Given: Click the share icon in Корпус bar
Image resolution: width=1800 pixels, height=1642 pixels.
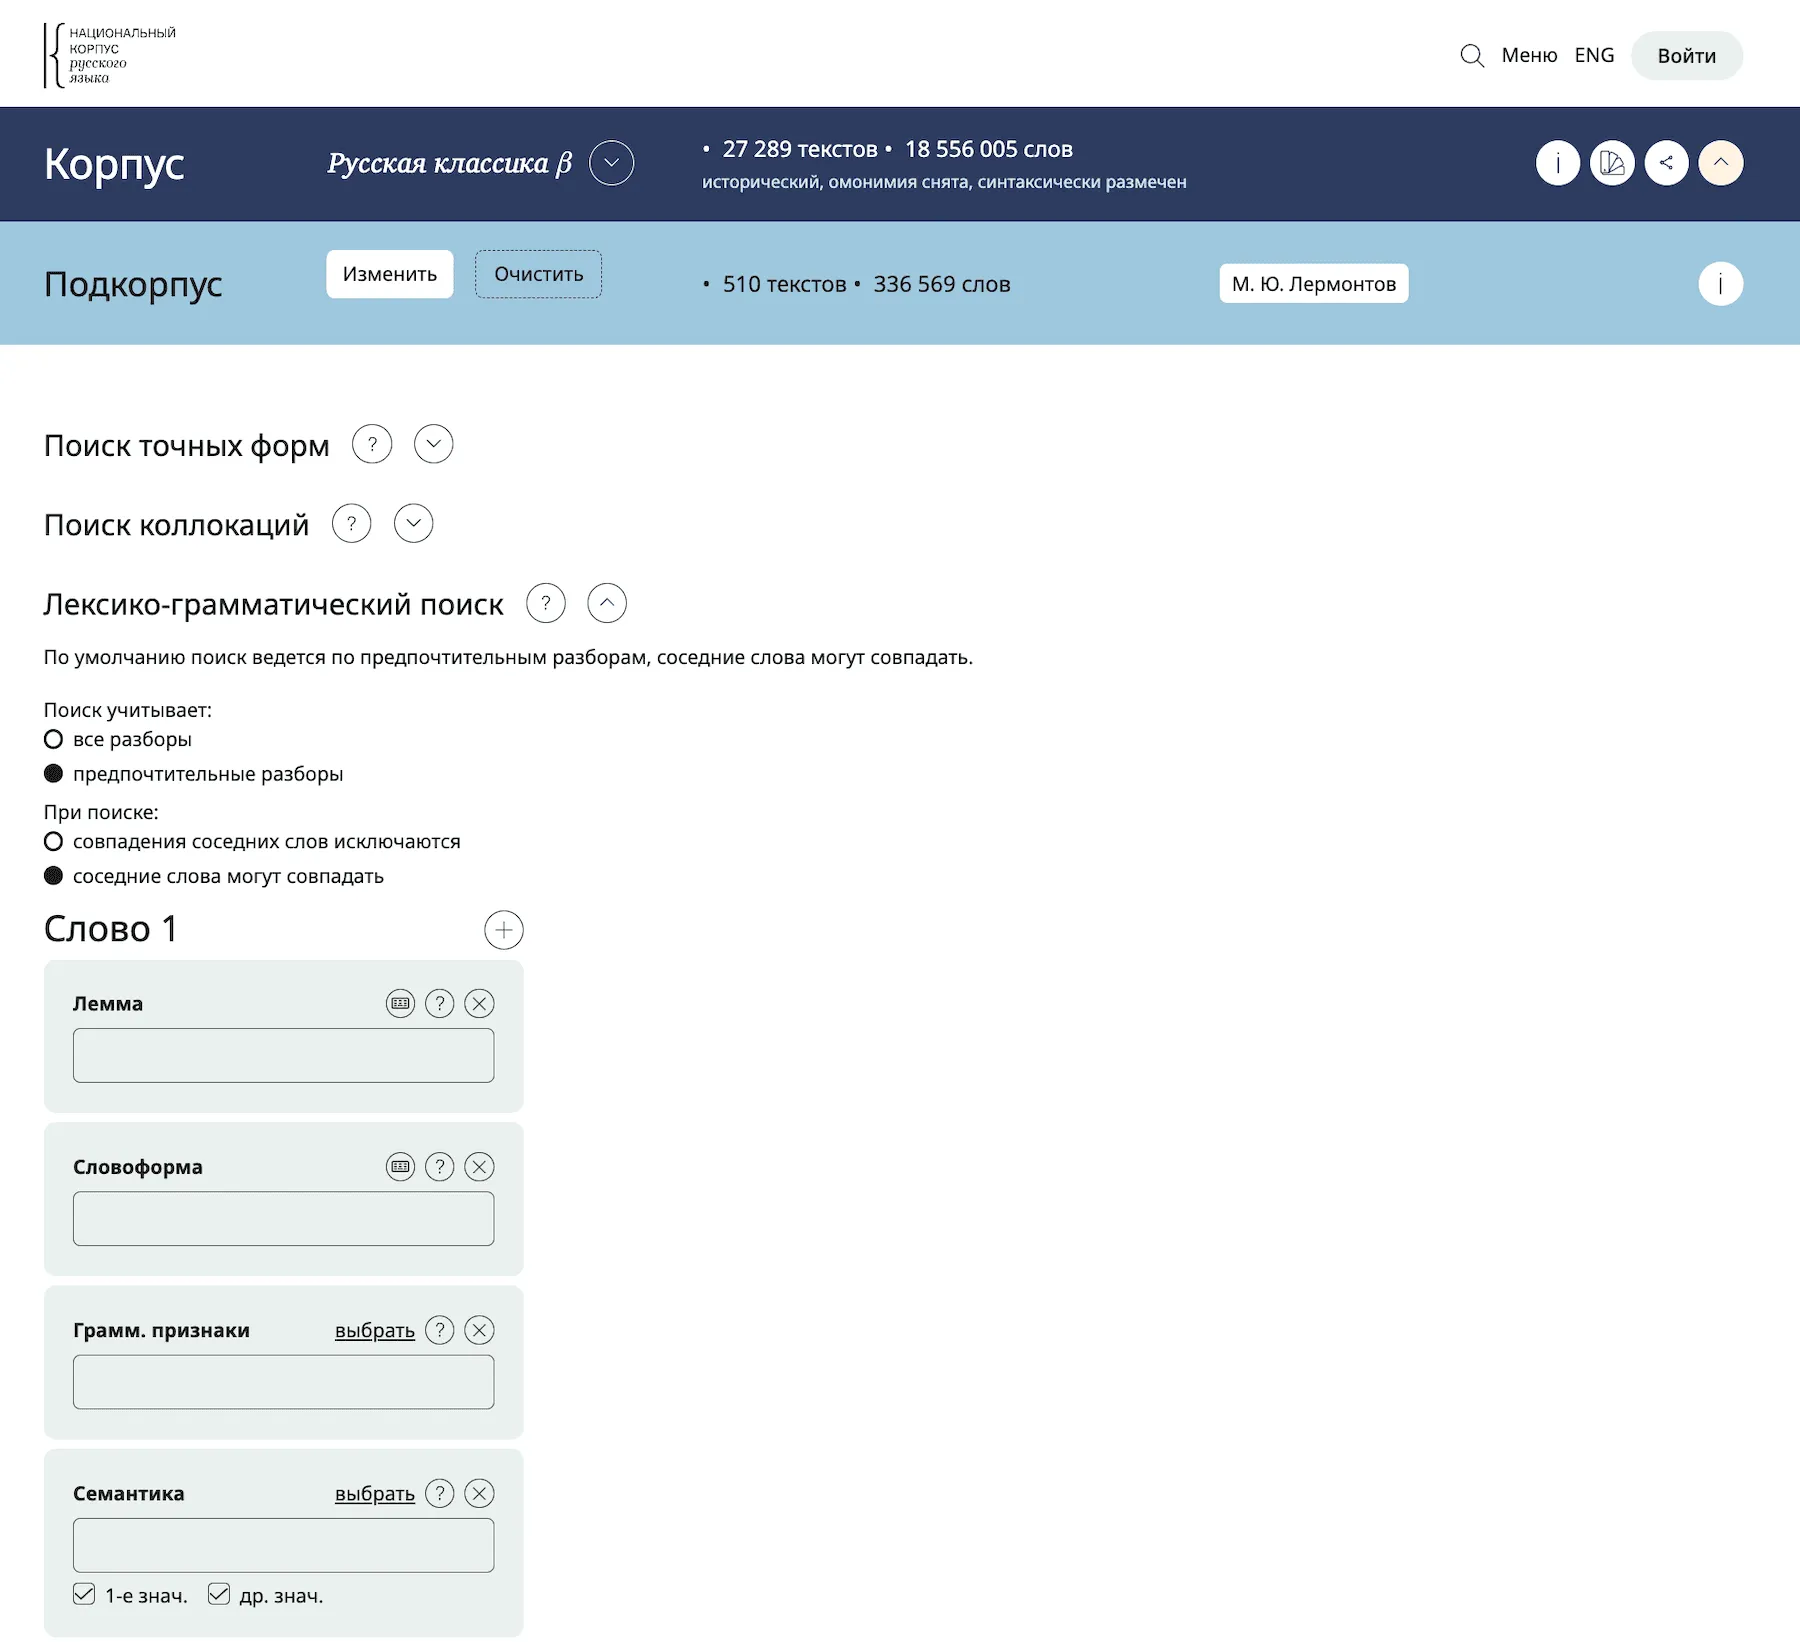Looking at the screenshot, I should coord(1666,163).
